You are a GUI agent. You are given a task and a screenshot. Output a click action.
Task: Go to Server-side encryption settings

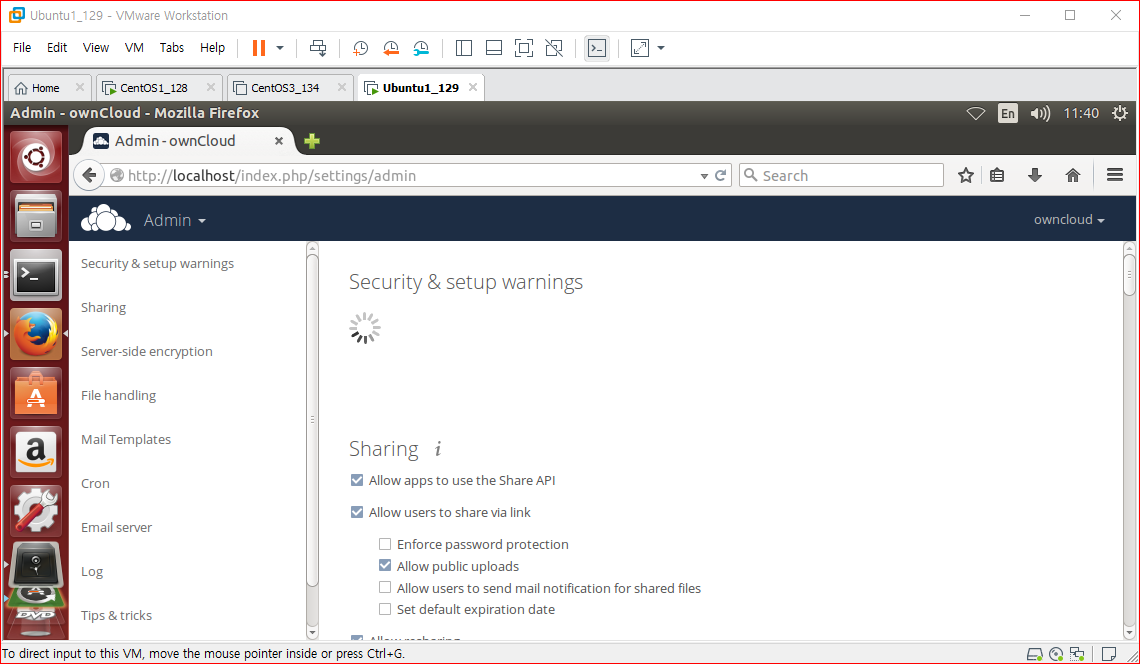147,351
